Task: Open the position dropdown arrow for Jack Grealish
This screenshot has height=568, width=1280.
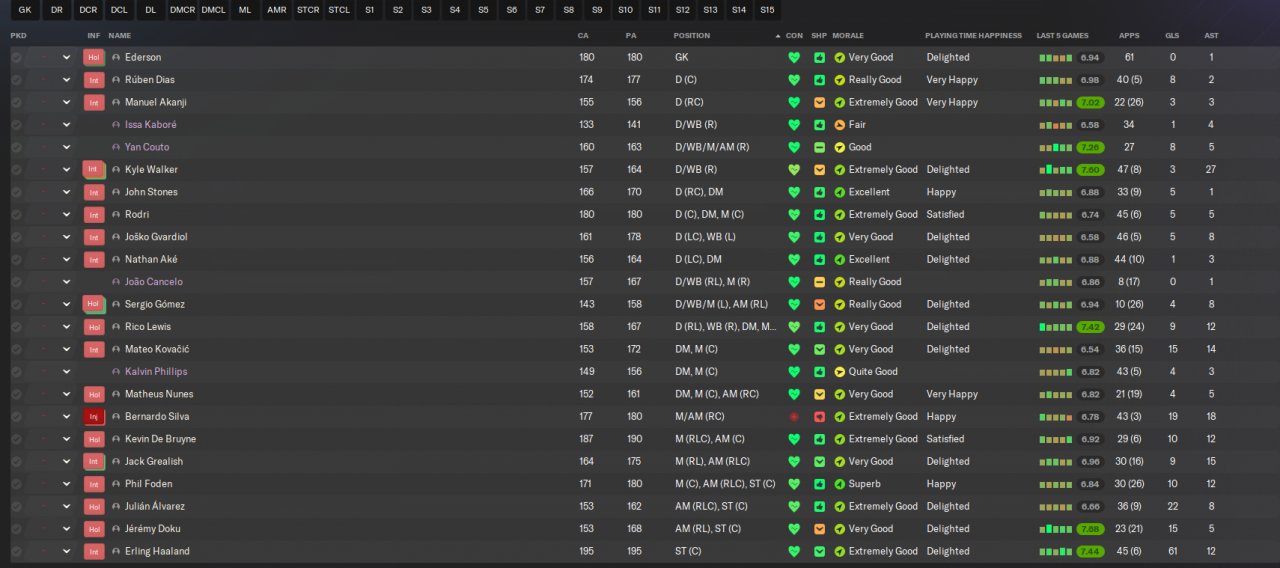Action: 66,461
